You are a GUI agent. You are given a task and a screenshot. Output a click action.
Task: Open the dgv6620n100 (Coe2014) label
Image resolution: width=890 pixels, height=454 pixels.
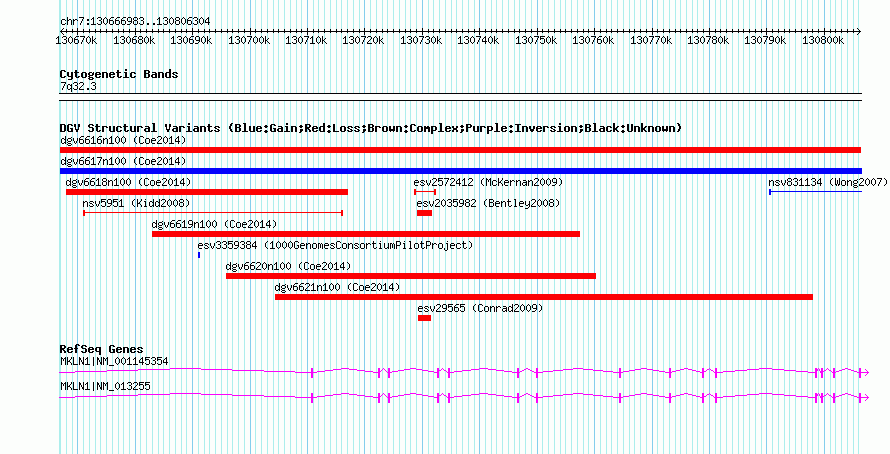tap(288, 266)
